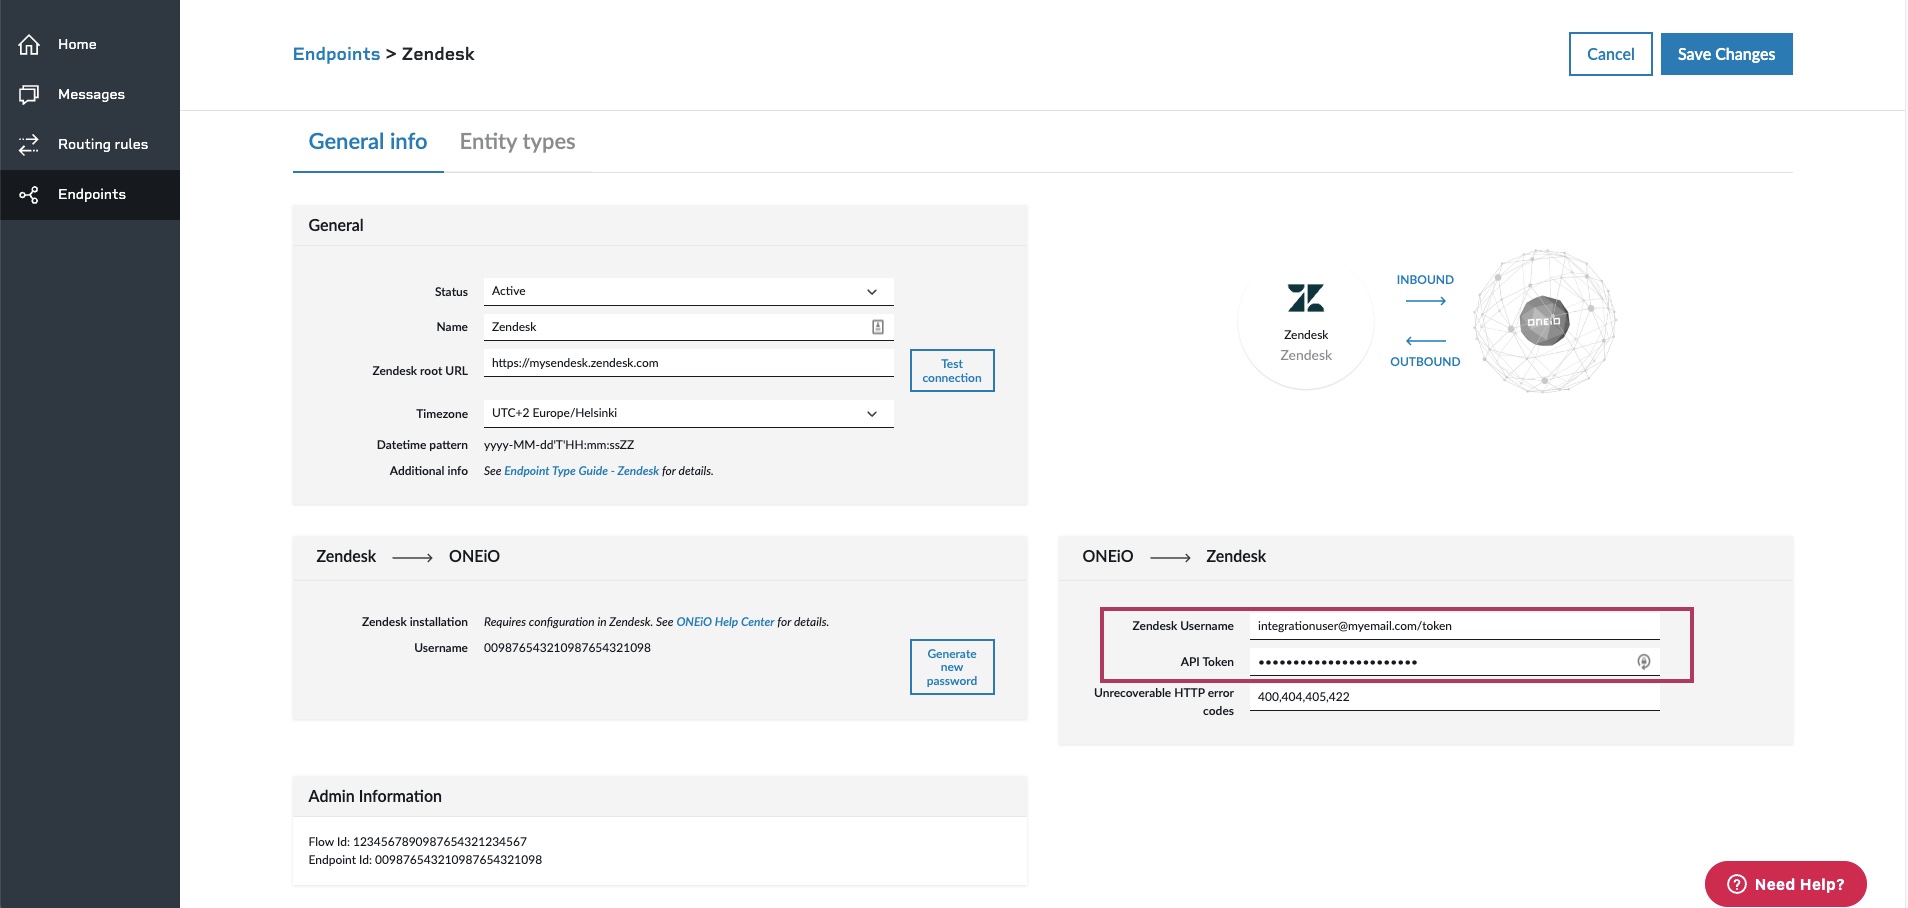Click the Routing rules arrows icon

[29, 144]
